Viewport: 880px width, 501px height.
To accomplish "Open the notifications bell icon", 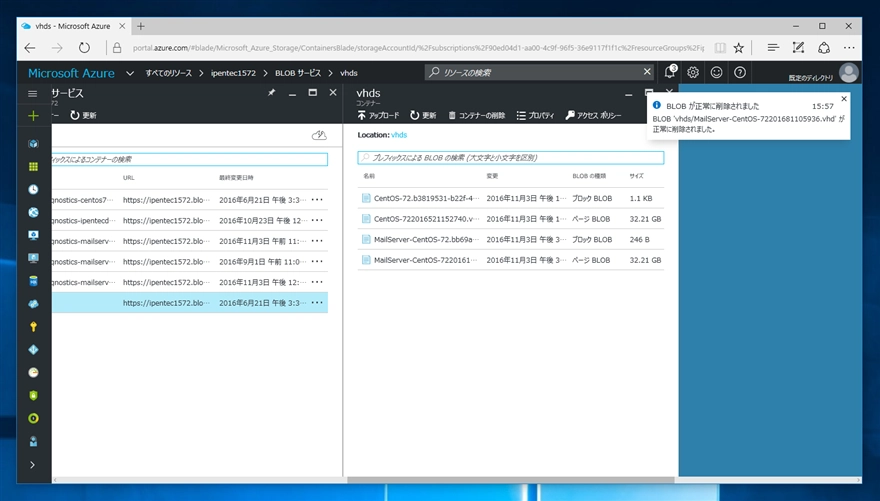I will pos(670,72).
